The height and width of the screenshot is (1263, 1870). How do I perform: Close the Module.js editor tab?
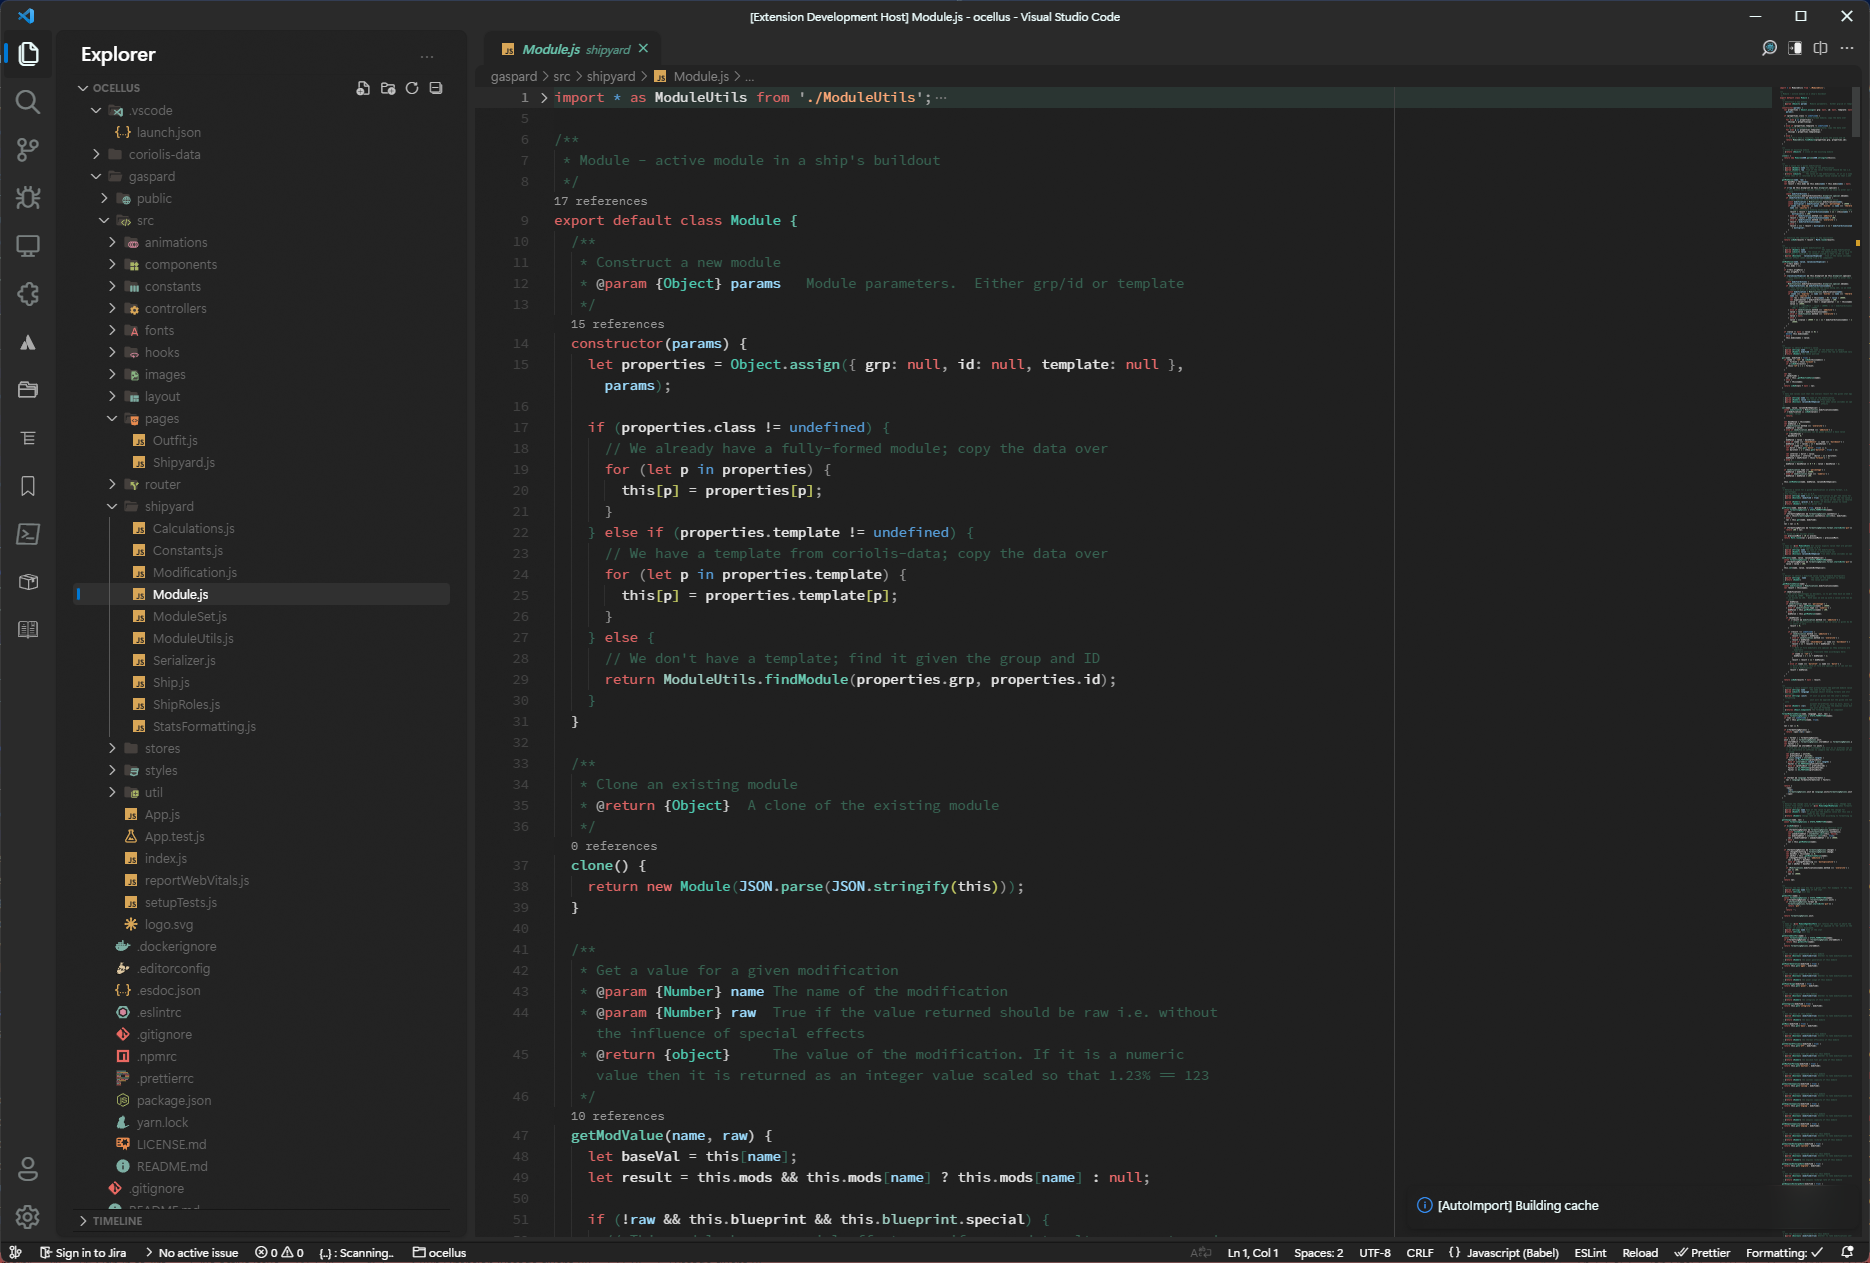(x=643, y=48)
